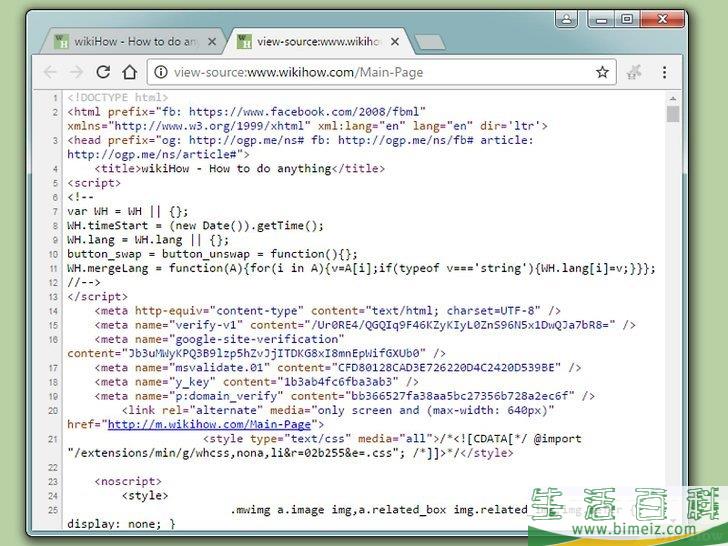
Task: Click 'var WH = WH || {};' on line 7
Action: [x=128, y=211]
